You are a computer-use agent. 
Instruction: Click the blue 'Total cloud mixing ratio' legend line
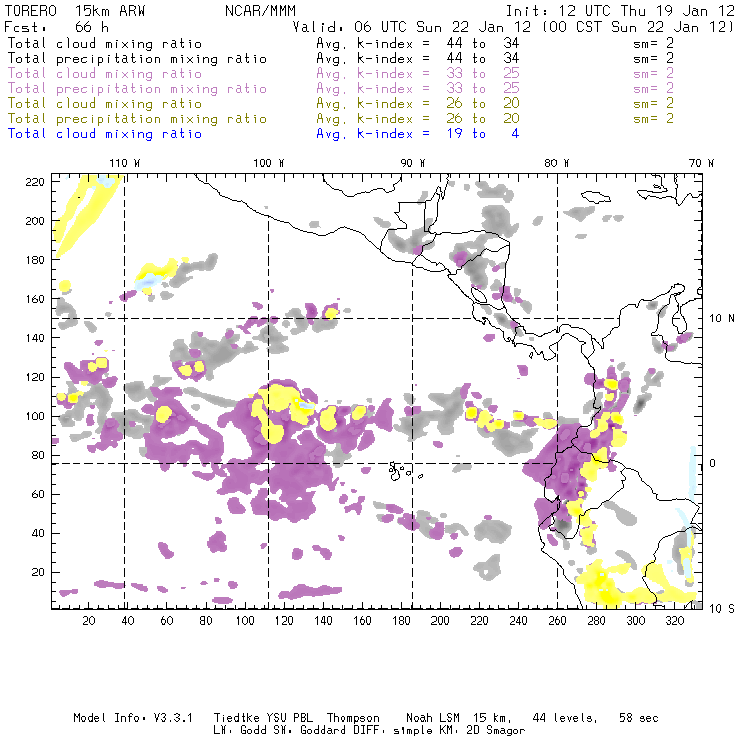(105, 134)
